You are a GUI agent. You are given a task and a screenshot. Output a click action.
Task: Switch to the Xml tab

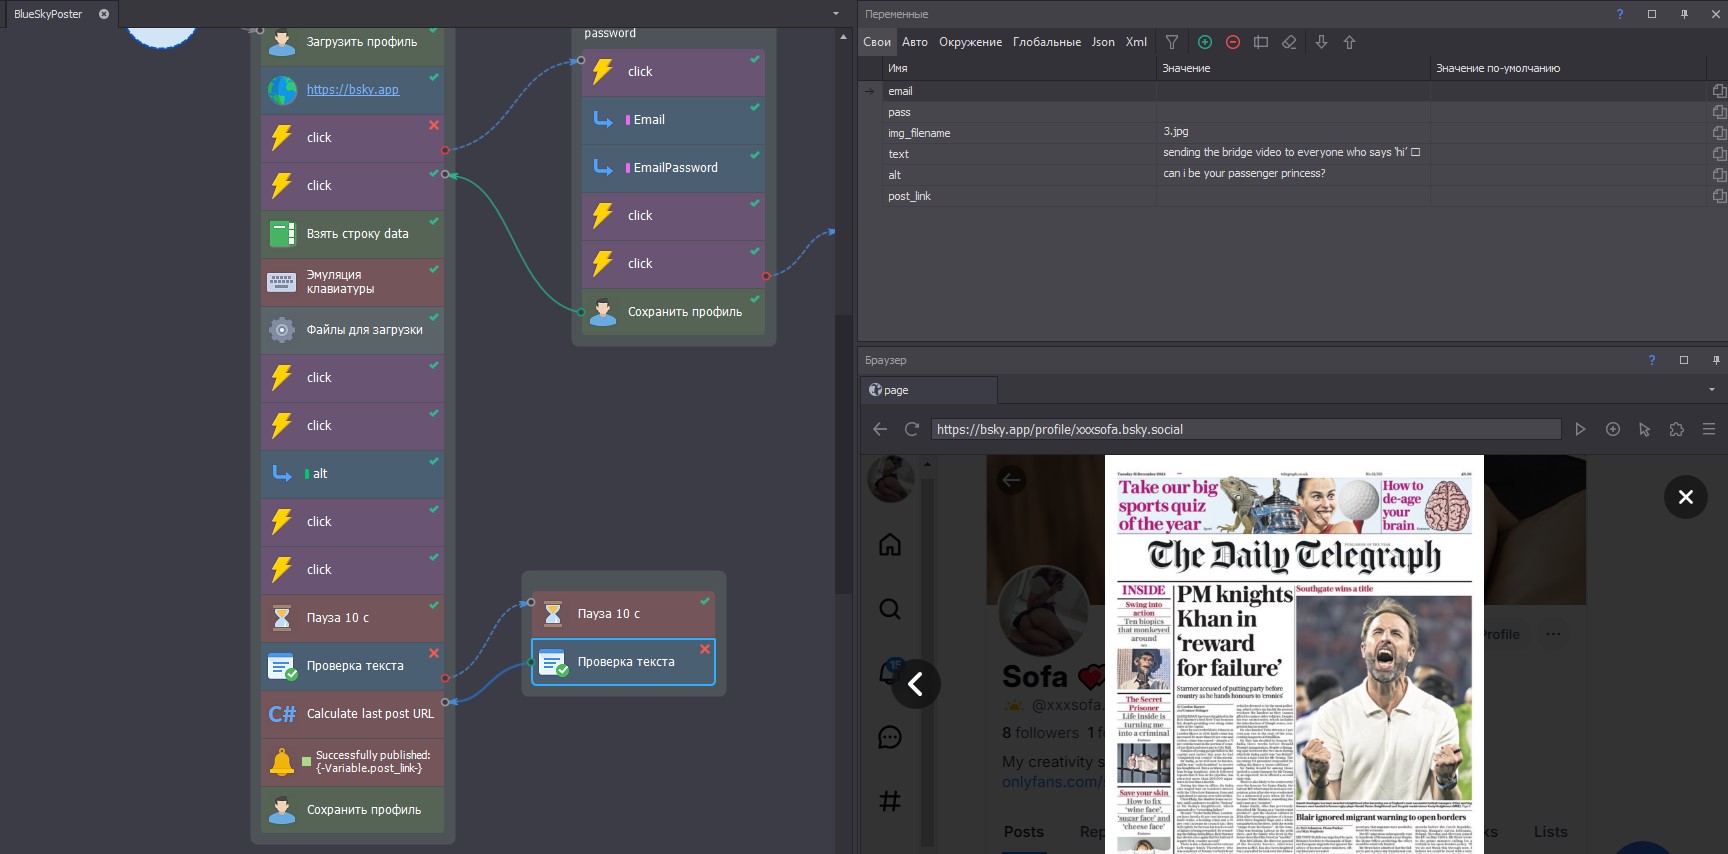coord(1136,42)
